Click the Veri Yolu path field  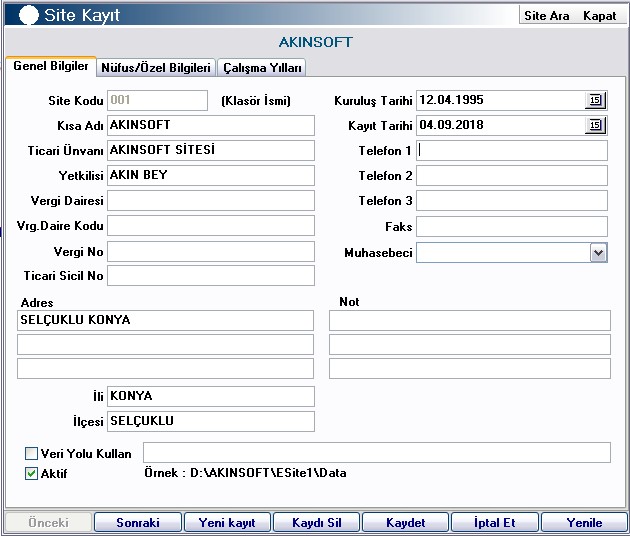pos(377,452)
